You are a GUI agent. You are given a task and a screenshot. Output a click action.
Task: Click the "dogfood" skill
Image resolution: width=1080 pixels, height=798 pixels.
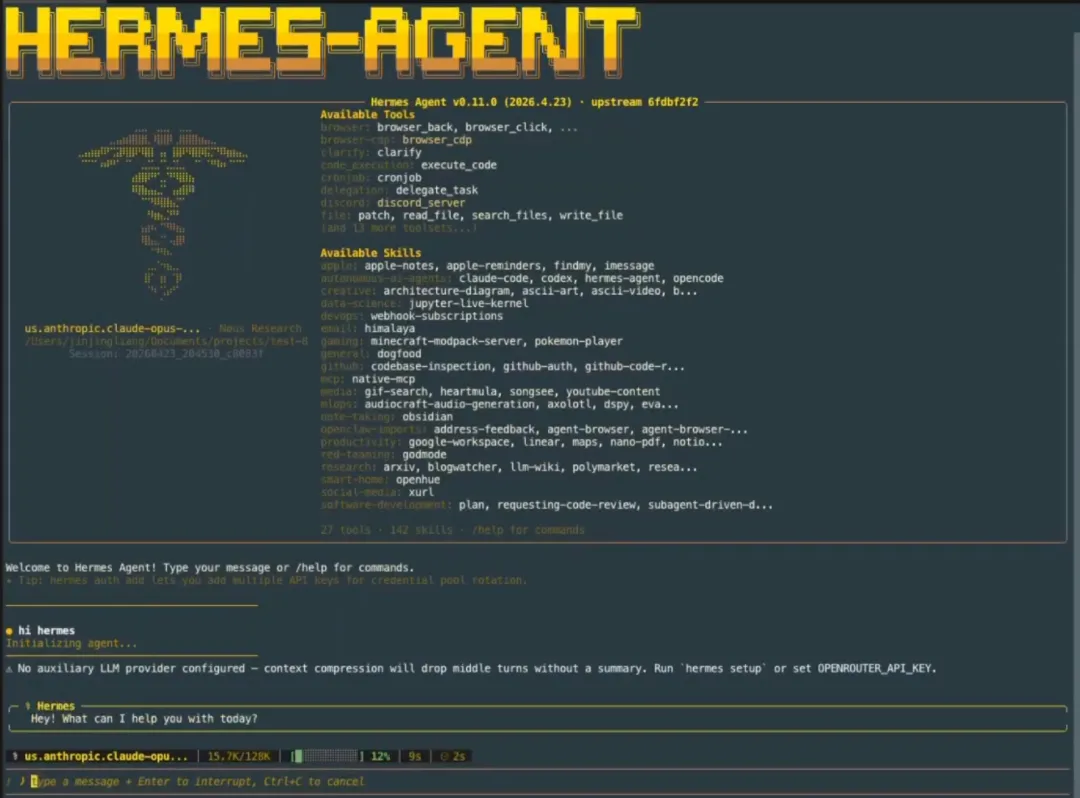tap(399, 353)
